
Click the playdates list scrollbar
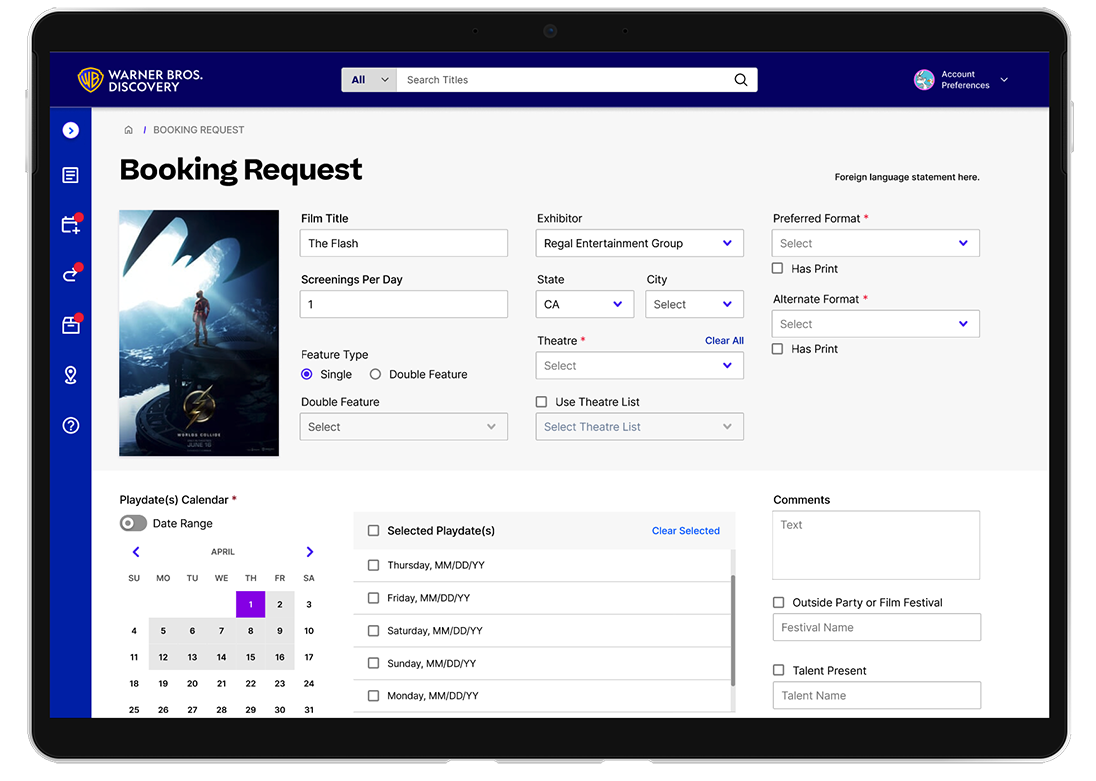[733, 630]
